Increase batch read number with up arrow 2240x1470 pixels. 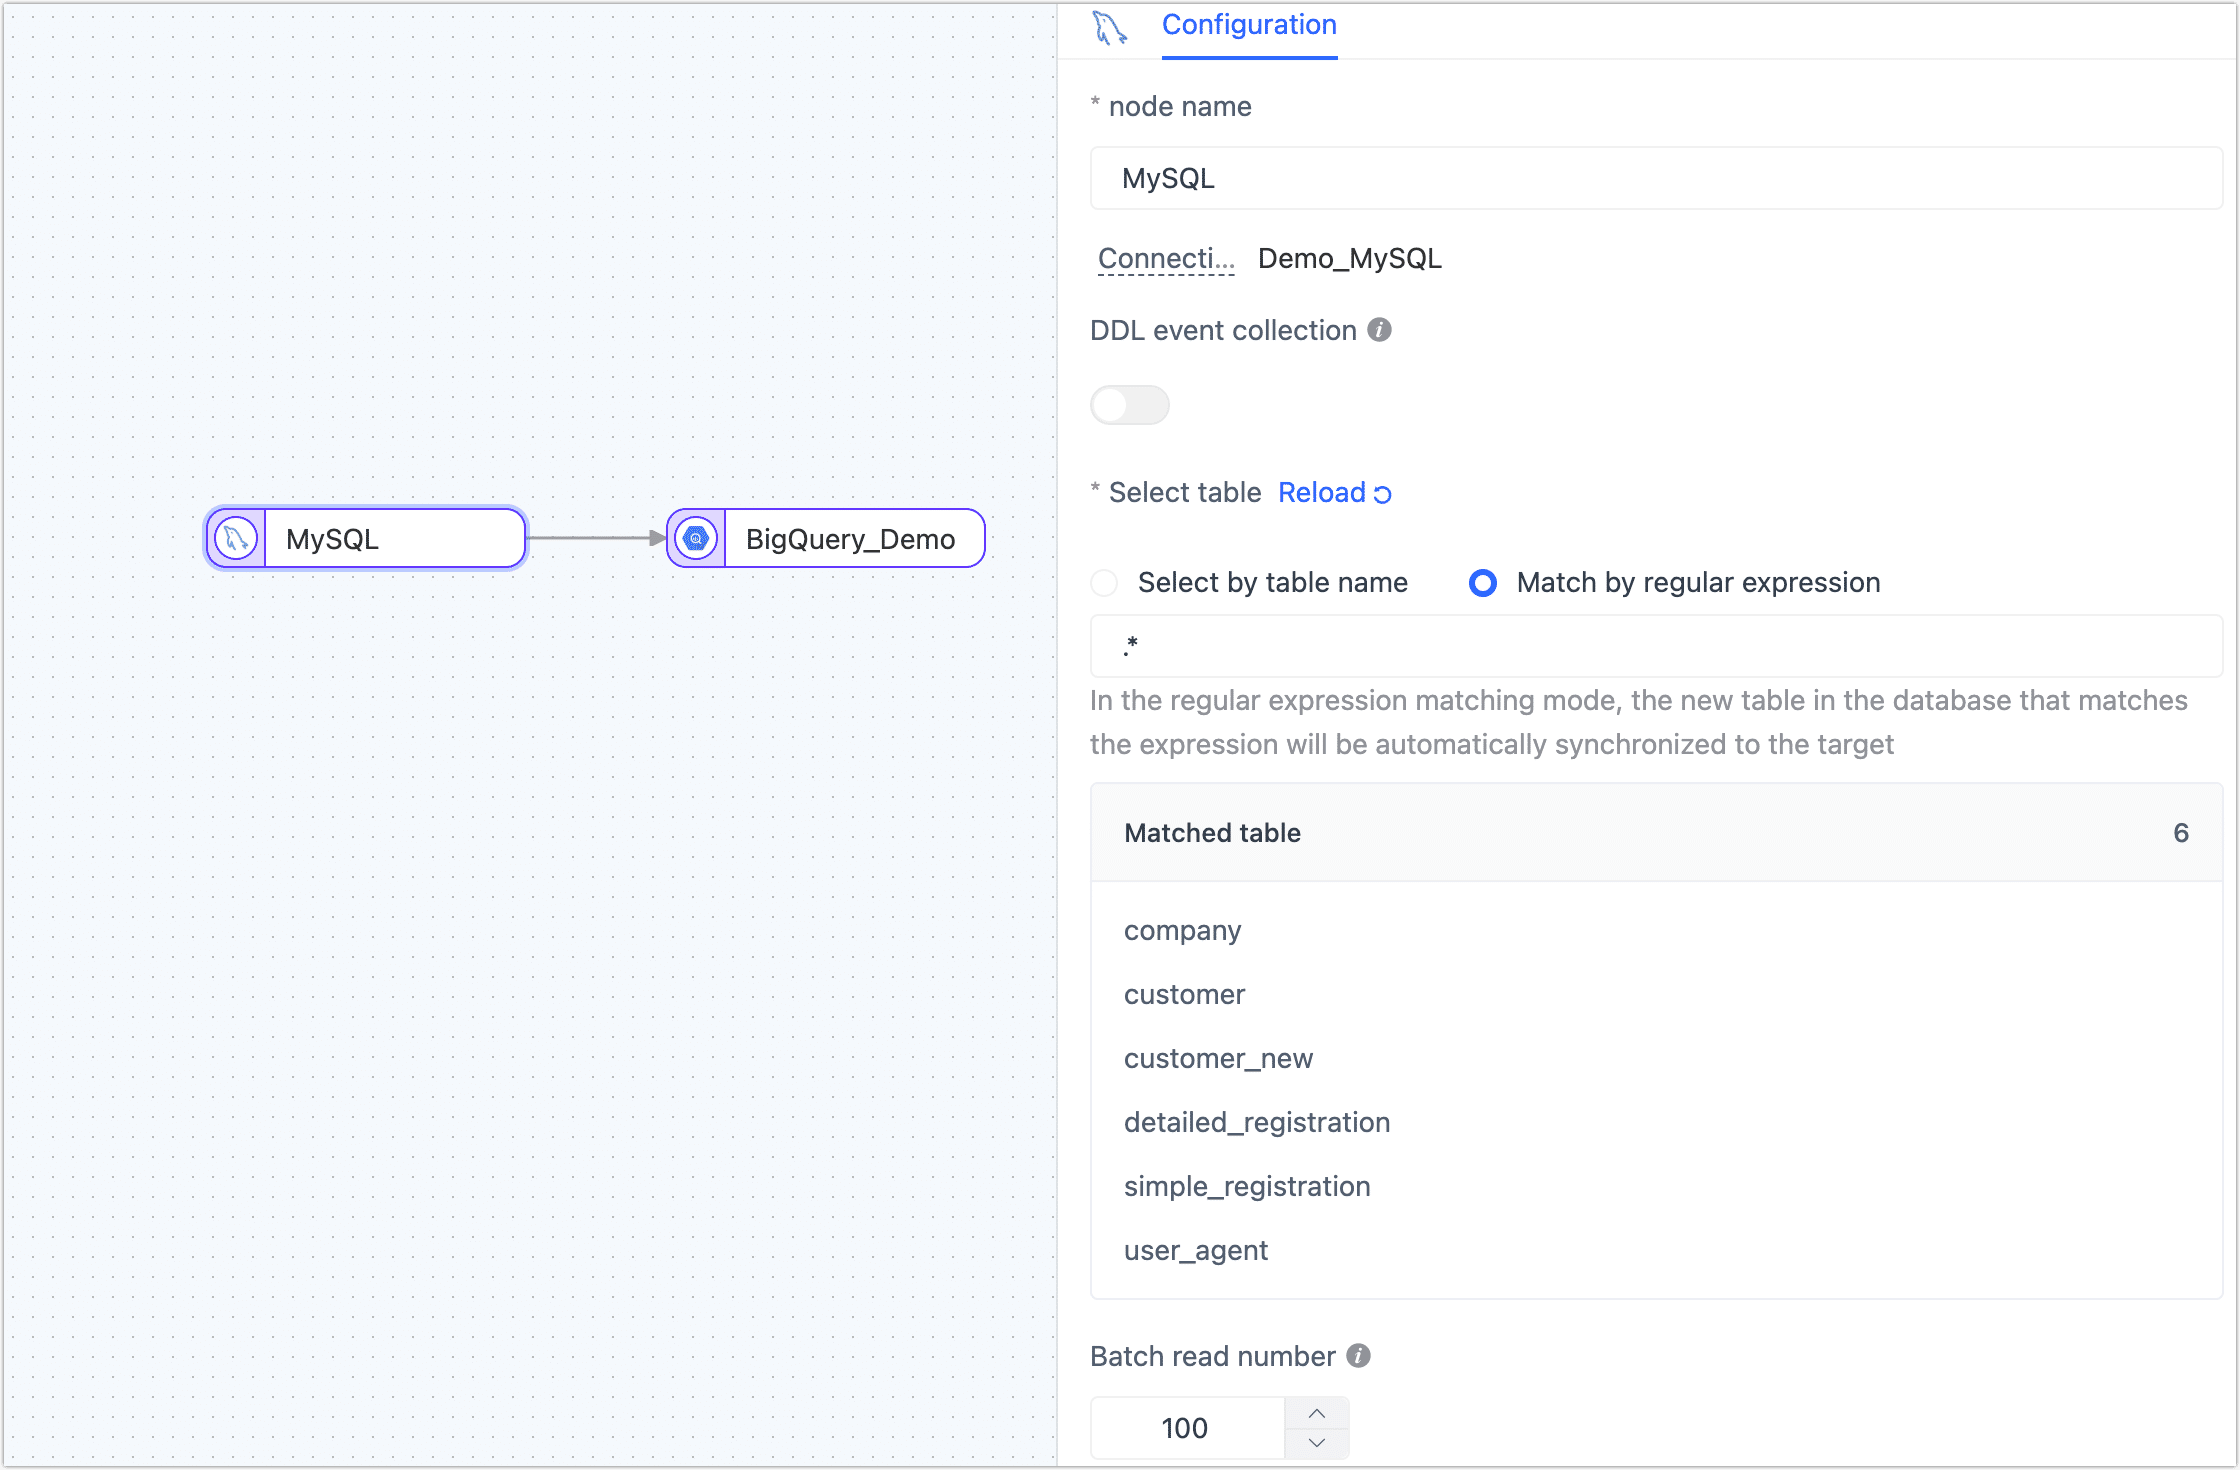[x=1317, y=1413]
